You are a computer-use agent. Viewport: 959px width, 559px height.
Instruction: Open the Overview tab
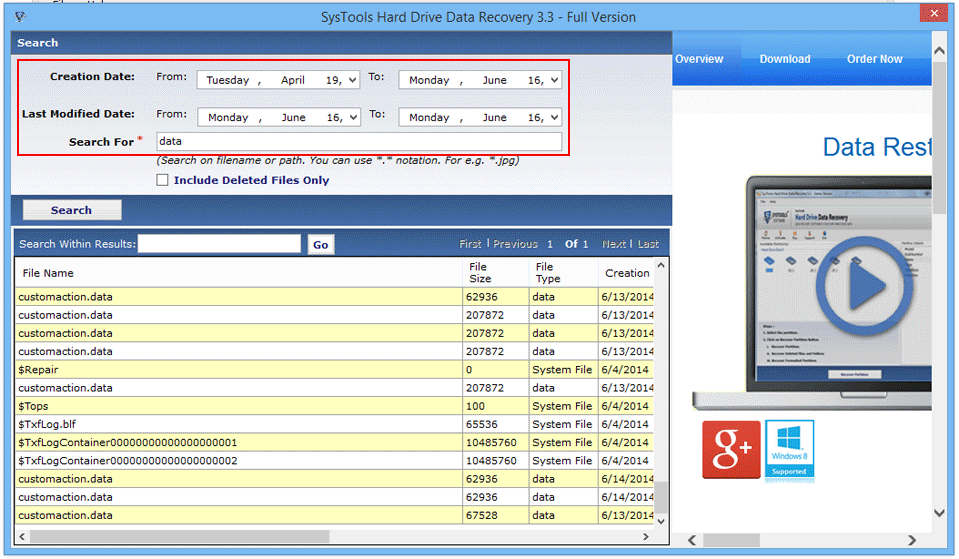pos(699,59)
